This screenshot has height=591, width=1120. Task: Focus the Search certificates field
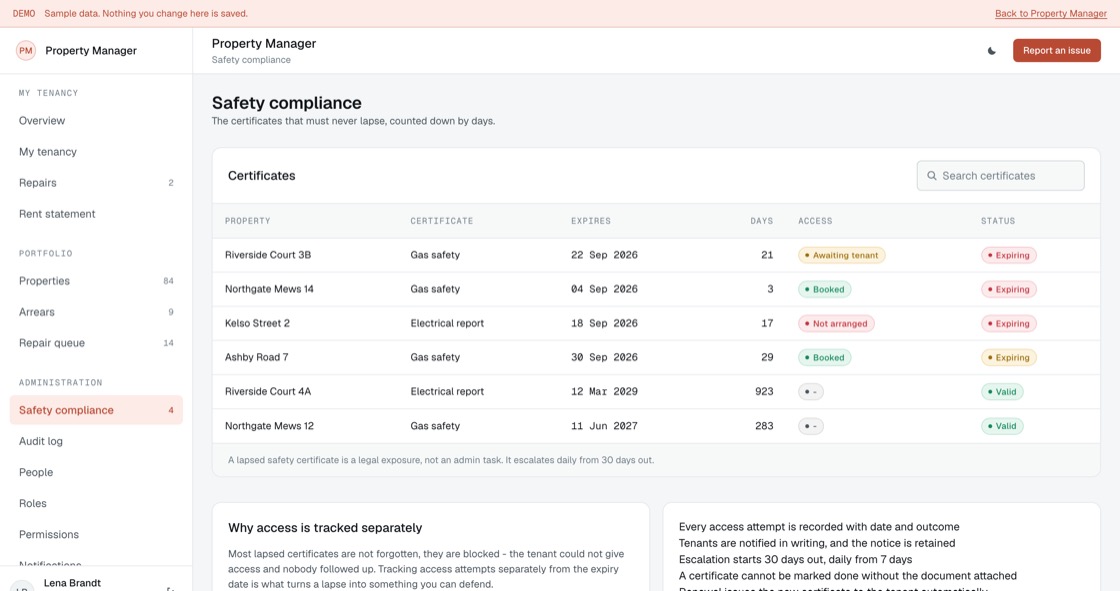(x=1000, y=176)
